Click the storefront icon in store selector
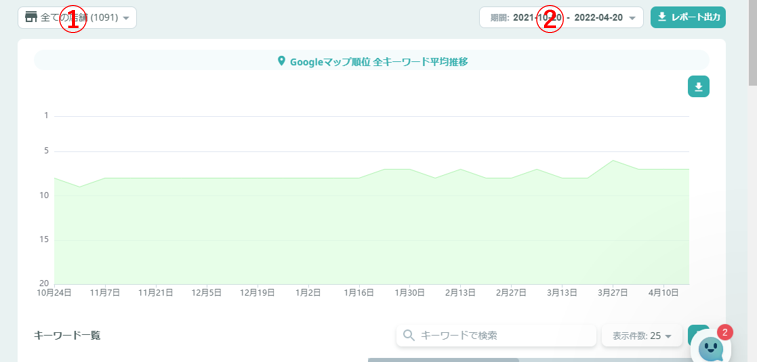Image resolution: width=757 pixels, height=363 pixels. pyautogui.click(x=31, y=17)
